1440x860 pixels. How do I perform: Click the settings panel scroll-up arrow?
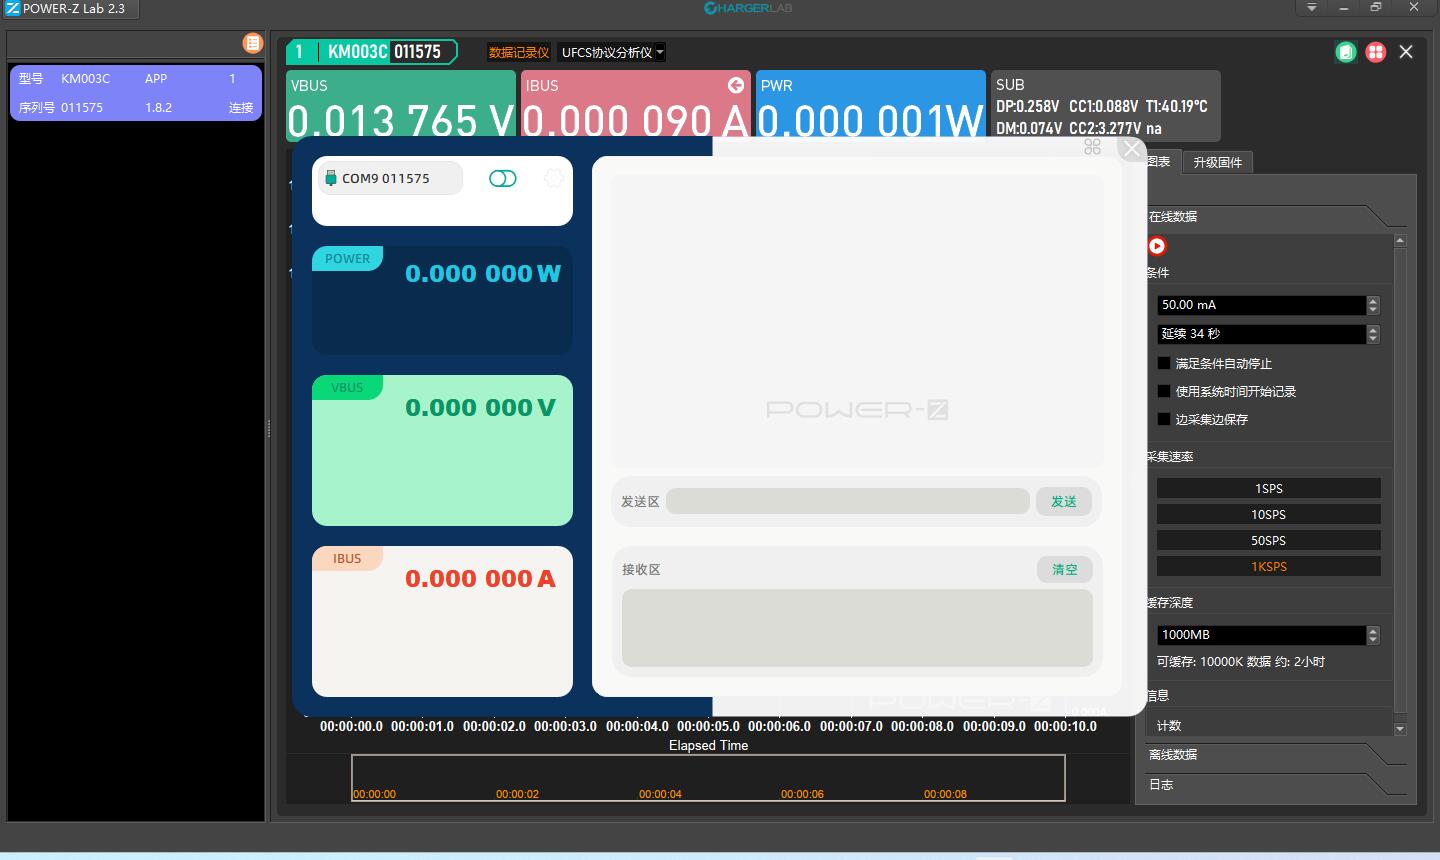click(x=1400, y=240)
